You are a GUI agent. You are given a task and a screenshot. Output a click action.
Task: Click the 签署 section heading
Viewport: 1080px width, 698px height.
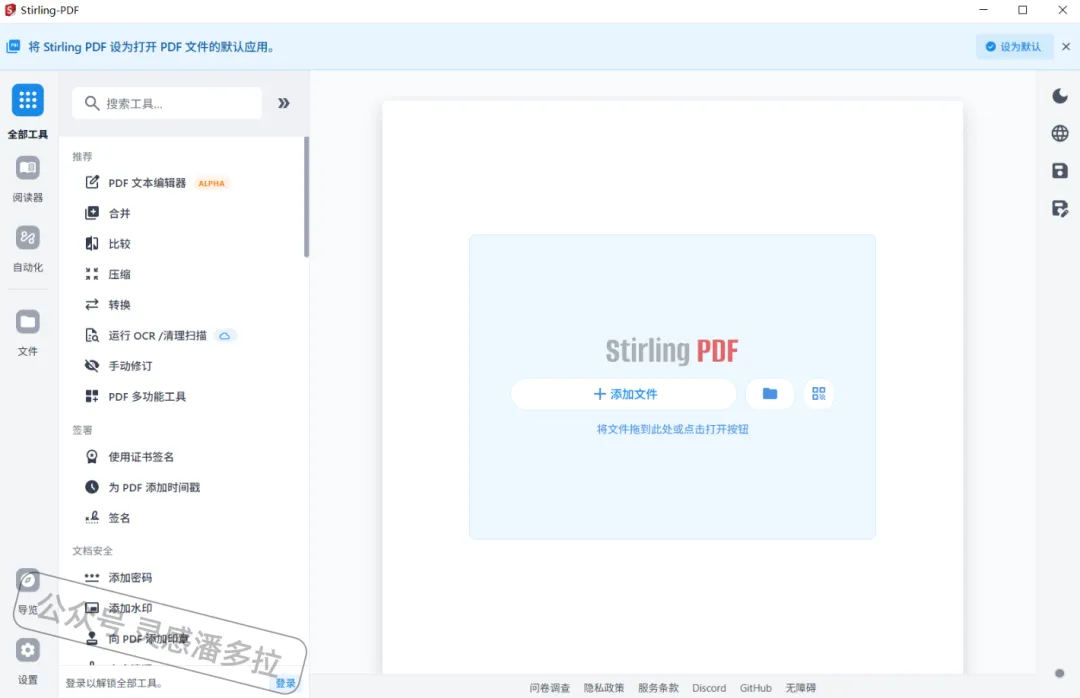pos(82,430)
